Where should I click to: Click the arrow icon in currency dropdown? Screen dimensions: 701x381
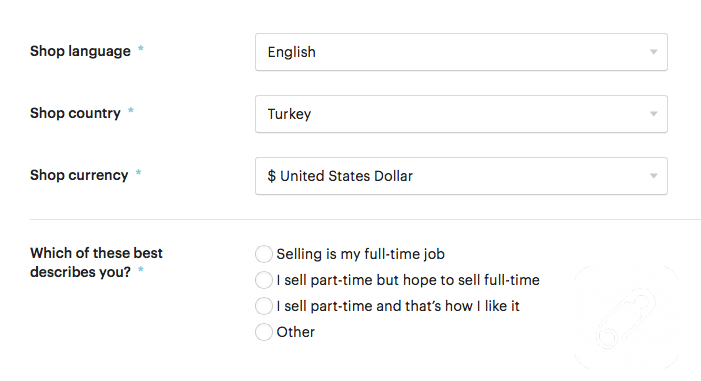tap(654, 176)
